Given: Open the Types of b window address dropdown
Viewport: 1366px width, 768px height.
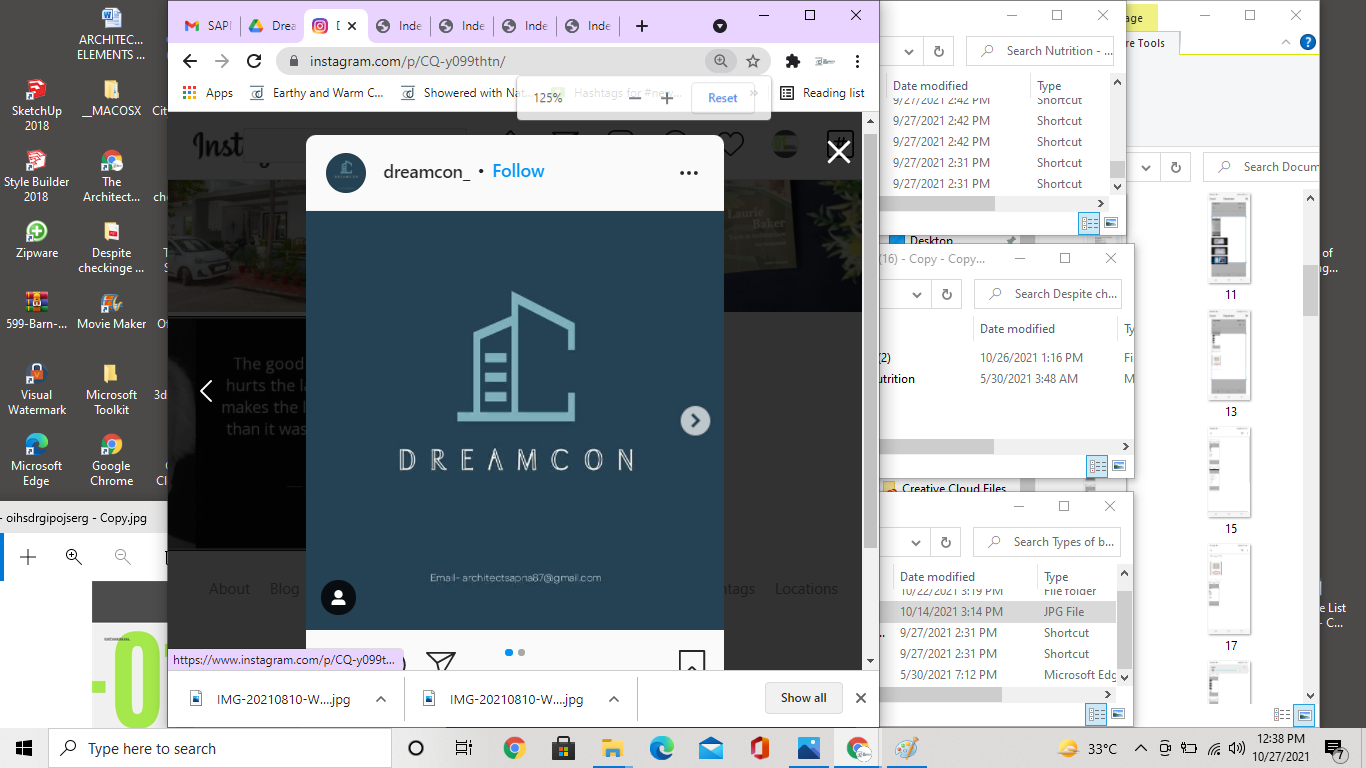Looking at the screenshot, I should [916, 542].
